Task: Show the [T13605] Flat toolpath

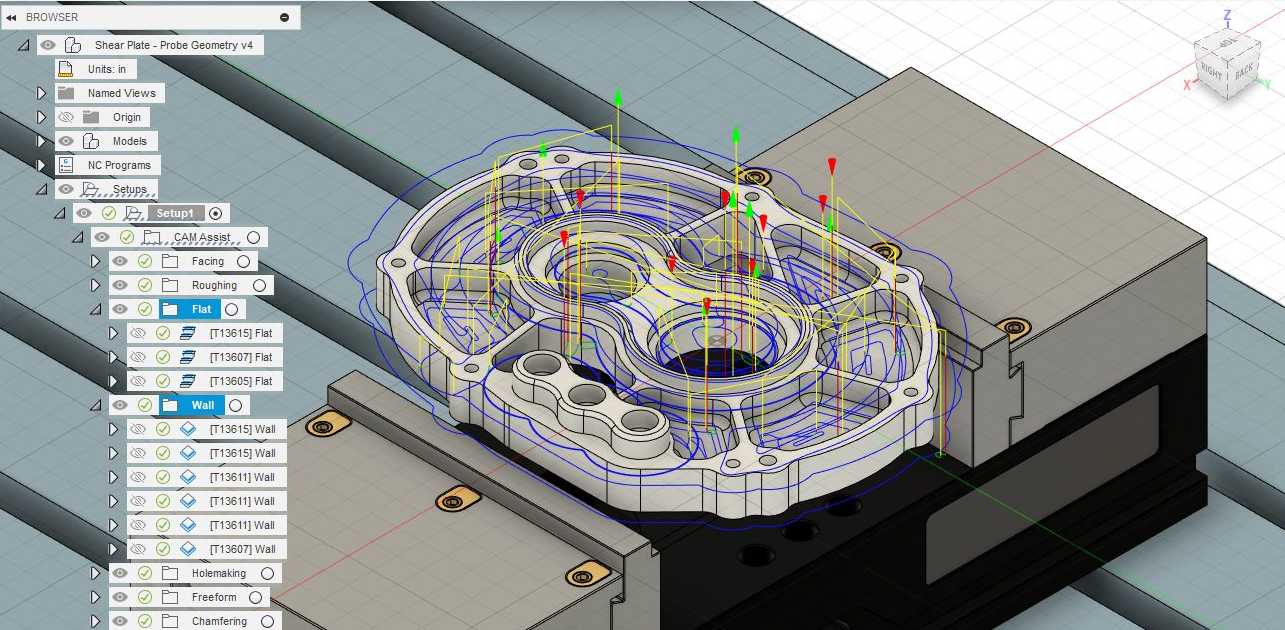Action: click(x=138, y=381)
